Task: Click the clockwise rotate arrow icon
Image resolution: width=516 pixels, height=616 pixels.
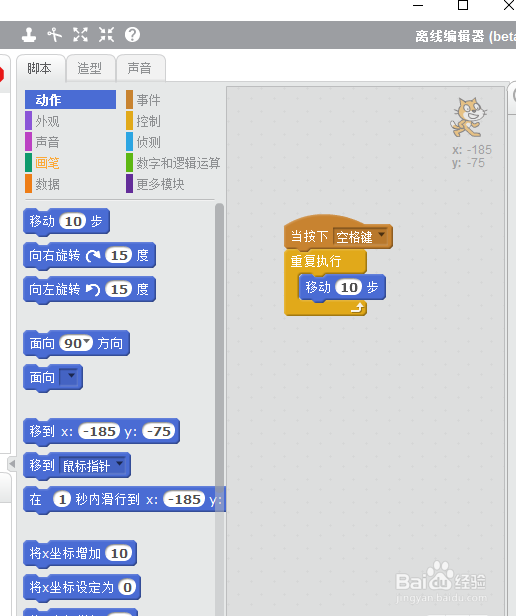Action: tap(93, 256)
